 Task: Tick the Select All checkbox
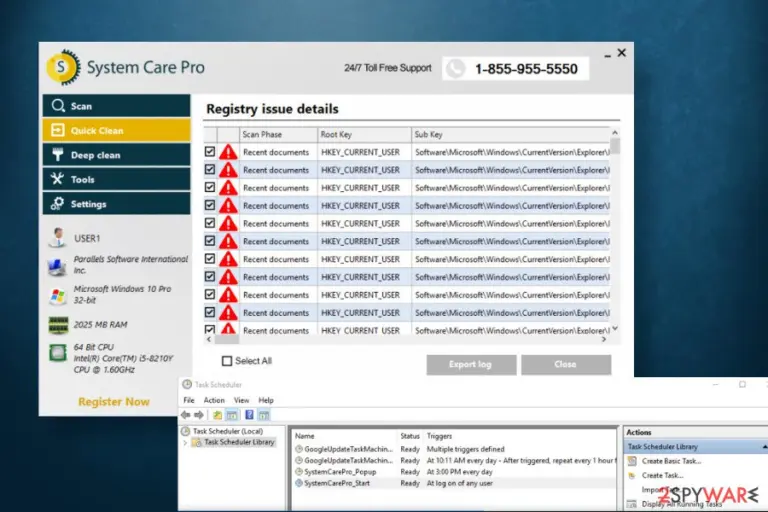coord(227,361)
